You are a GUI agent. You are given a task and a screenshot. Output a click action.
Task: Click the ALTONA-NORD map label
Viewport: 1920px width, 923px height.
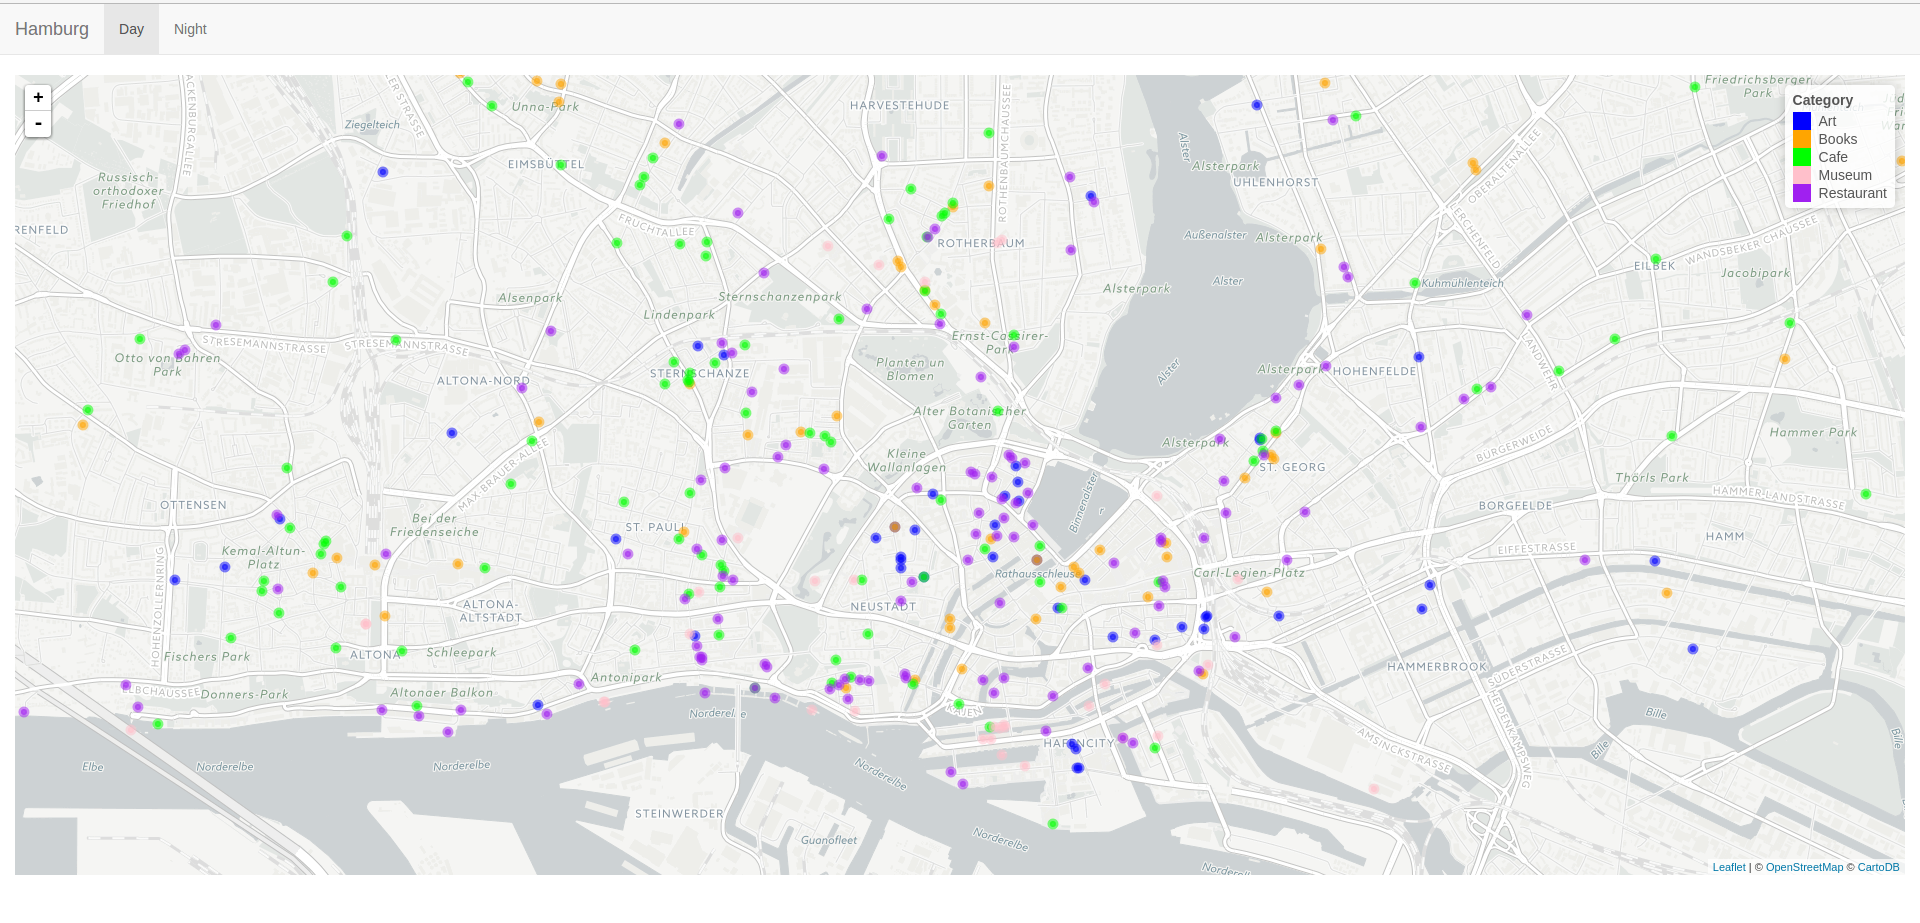483,381
